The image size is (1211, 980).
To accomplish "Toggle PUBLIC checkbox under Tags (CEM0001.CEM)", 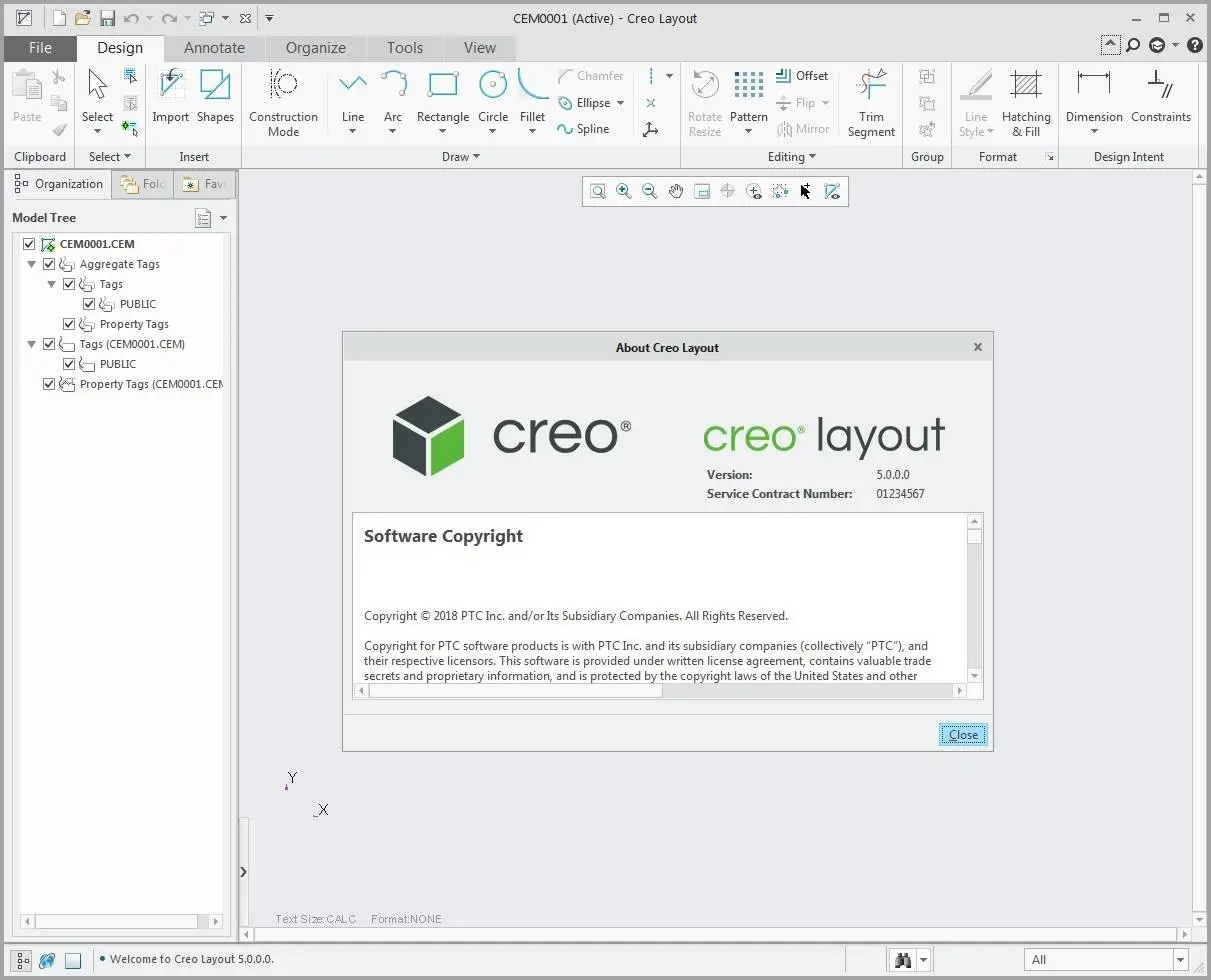I will 69,364.
